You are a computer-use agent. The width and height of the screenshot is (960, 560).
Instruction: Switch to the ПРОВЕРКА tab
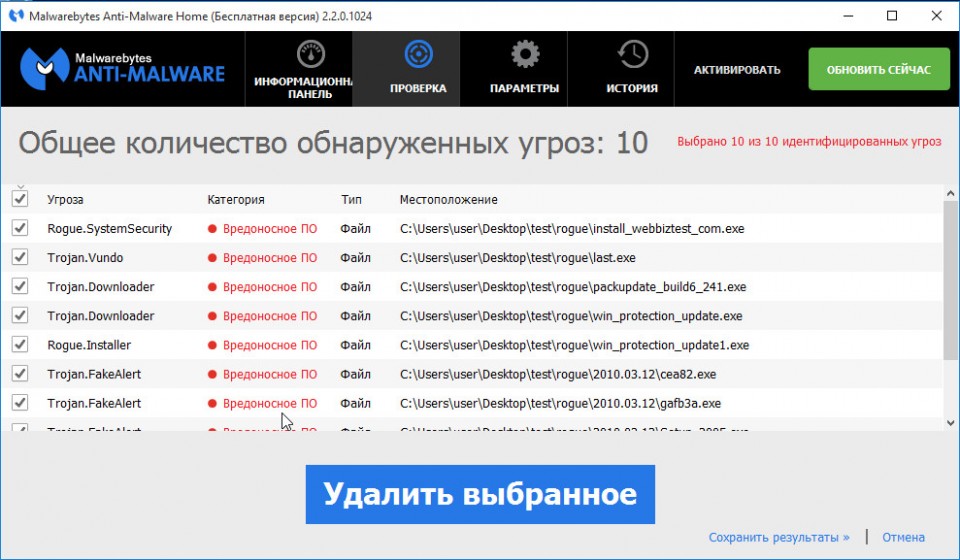tap(406, 69)
